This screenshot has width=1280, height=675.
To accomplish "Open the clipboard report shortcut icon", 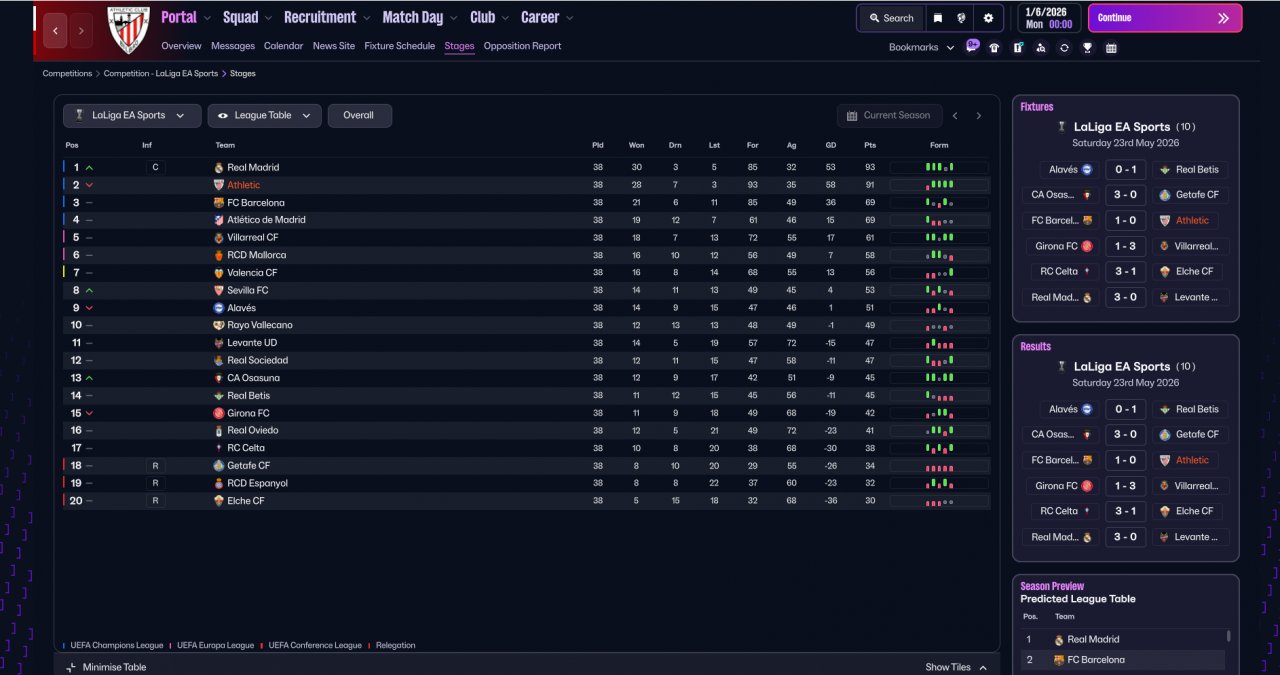I will (x=1018, y=47).
